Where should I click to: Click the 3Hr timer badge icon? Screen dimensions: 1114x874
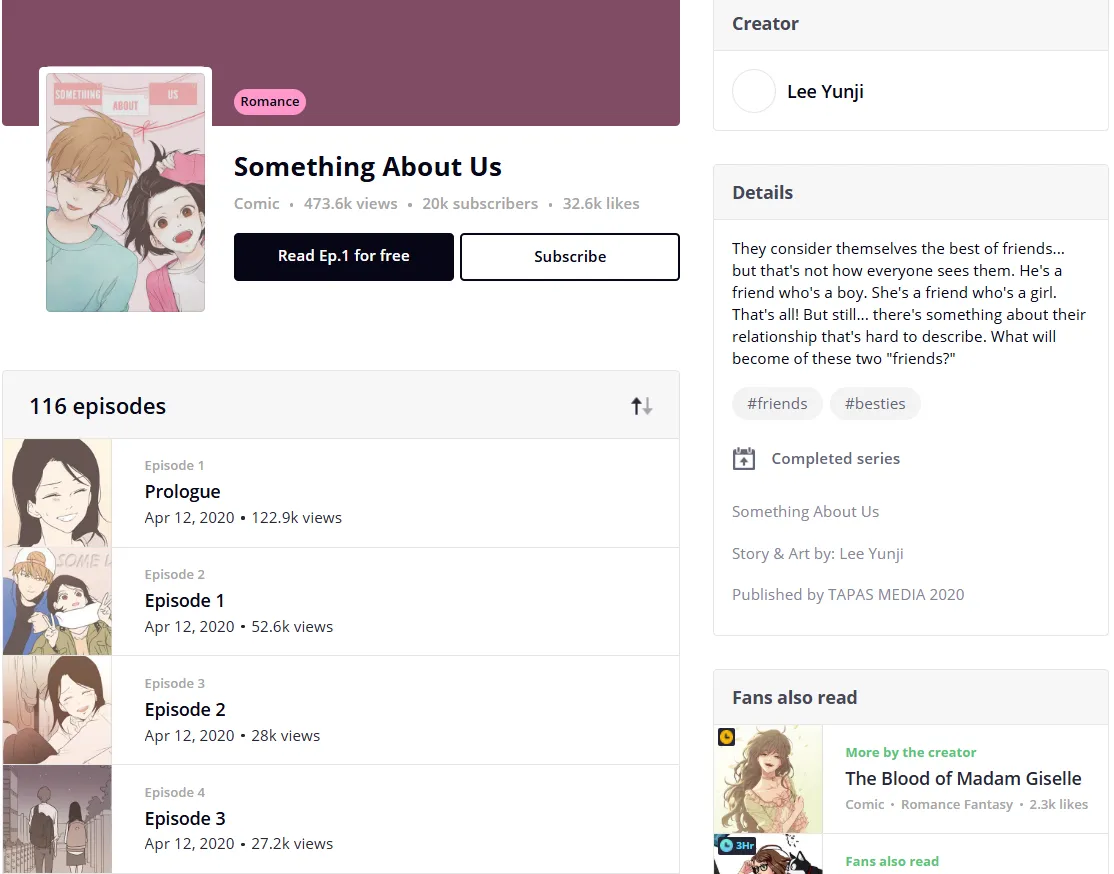pyautogui.click(x=735, y=845)
